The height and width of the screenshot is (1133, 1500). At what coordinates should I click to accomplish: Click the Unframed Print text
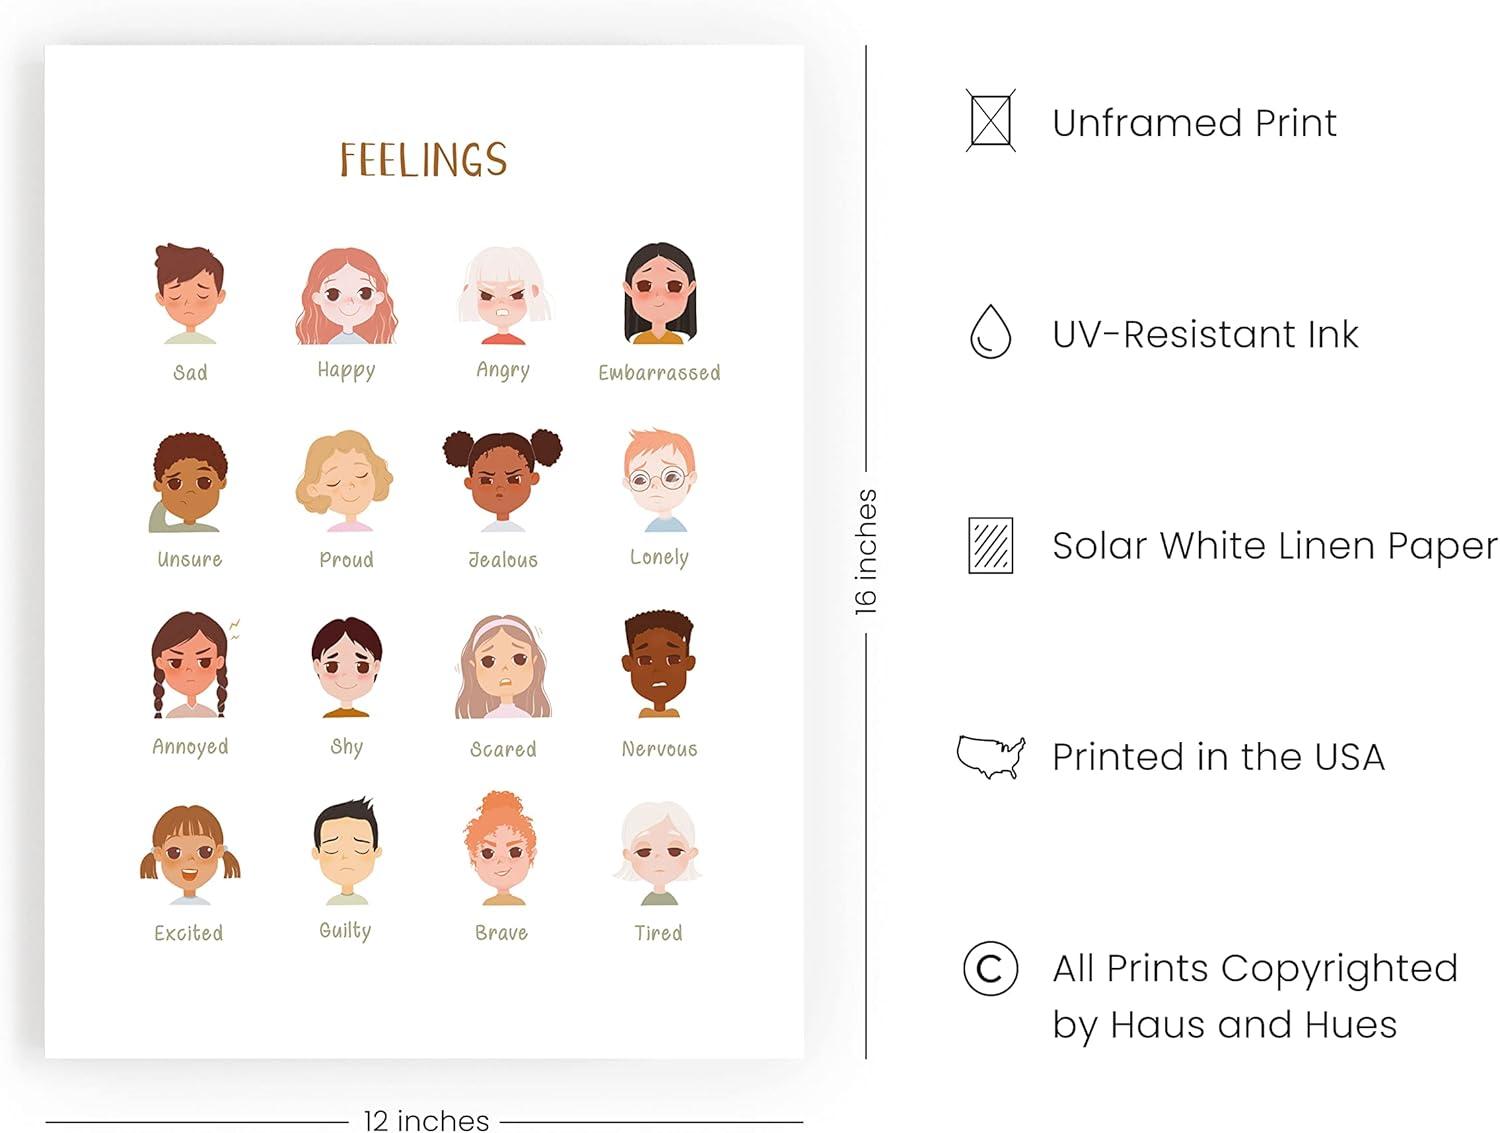(1194, 123)
